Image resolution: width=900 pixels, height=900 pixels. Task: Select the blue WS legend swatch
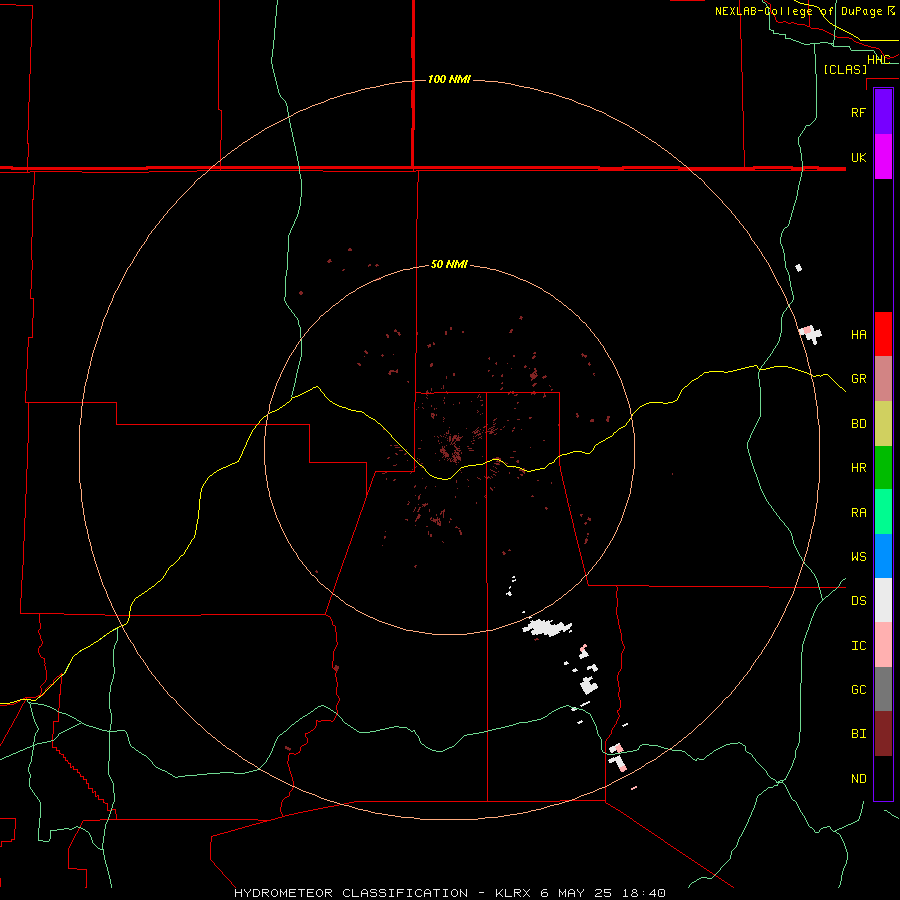(883, 556)
